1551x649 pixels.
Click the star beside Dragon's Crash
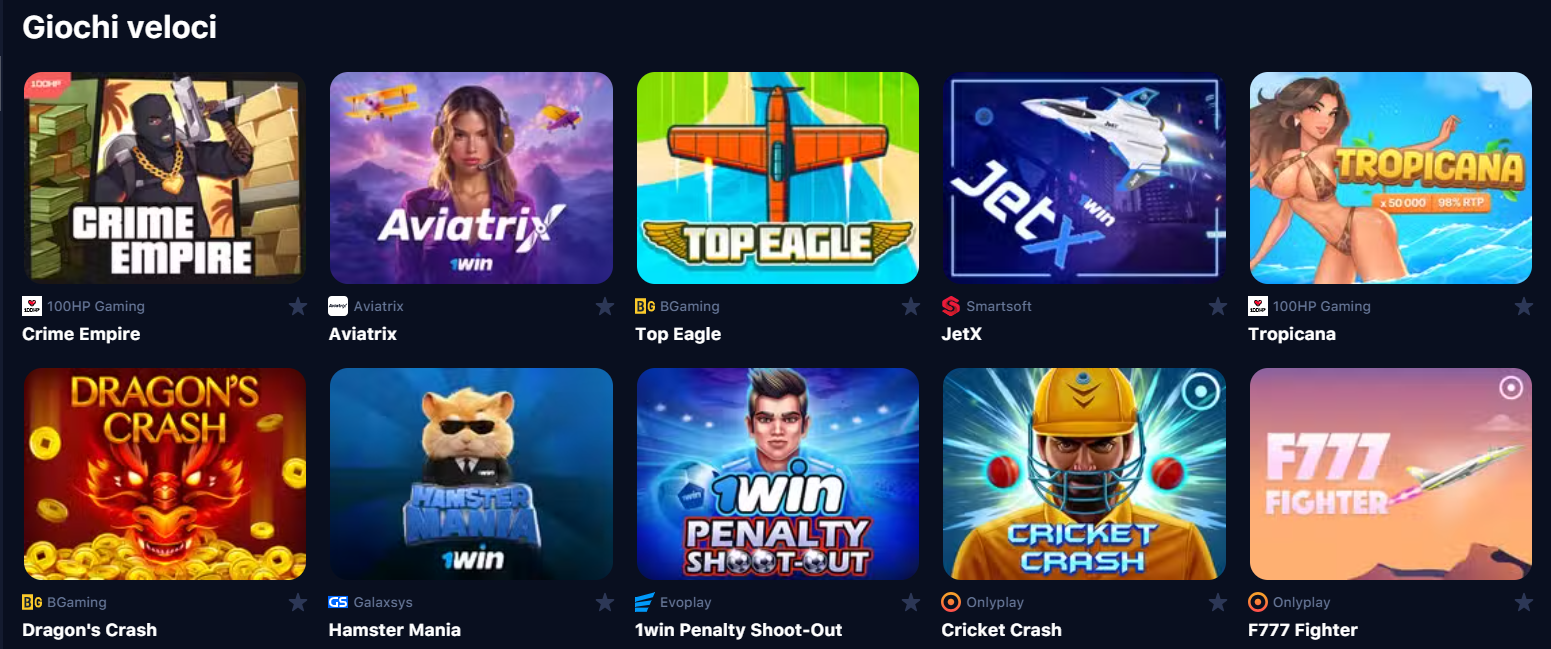click(x=298, y=602)
